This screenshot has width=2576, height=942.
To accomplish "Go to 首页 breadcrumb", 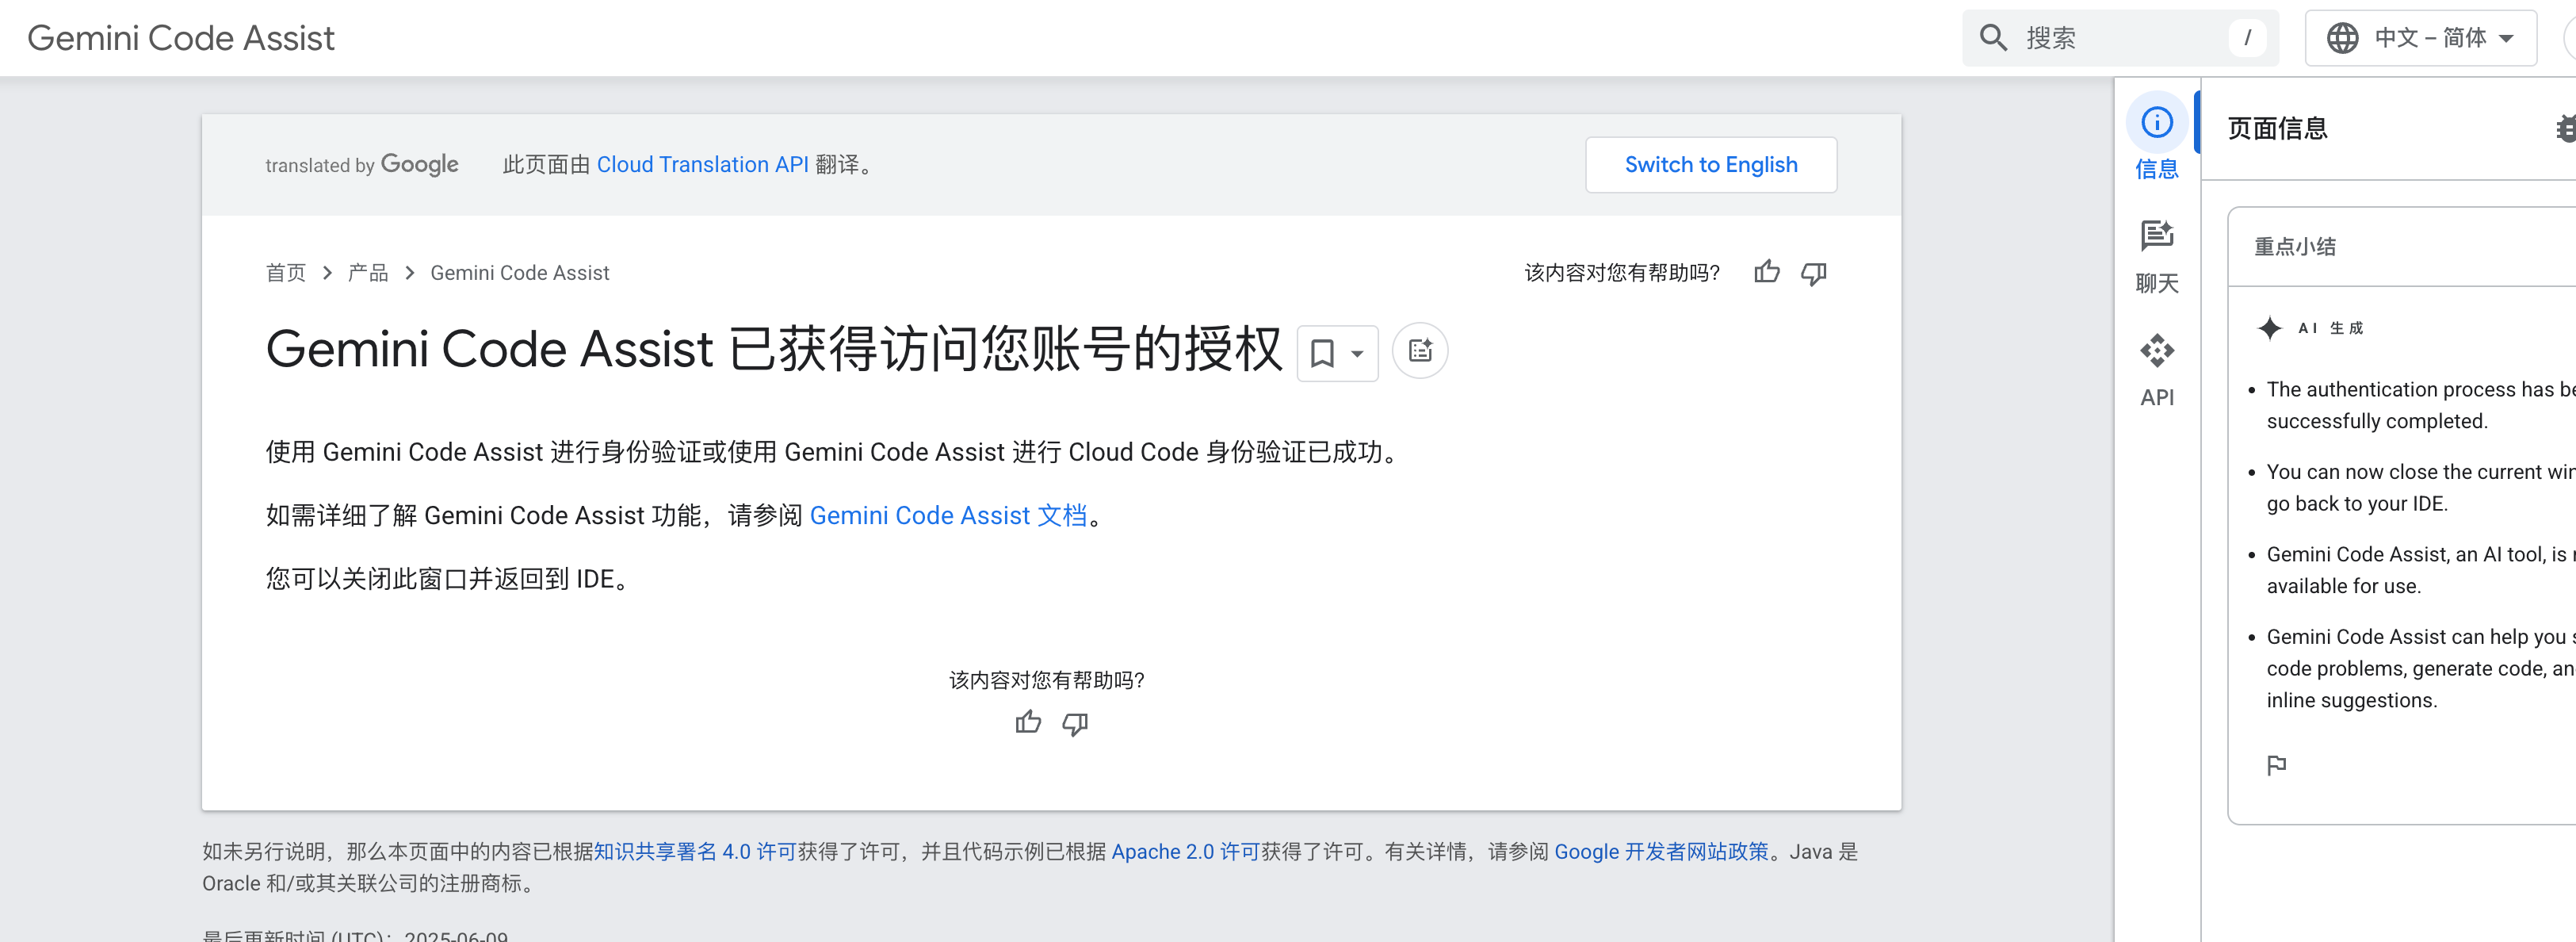I will point(286,273).
